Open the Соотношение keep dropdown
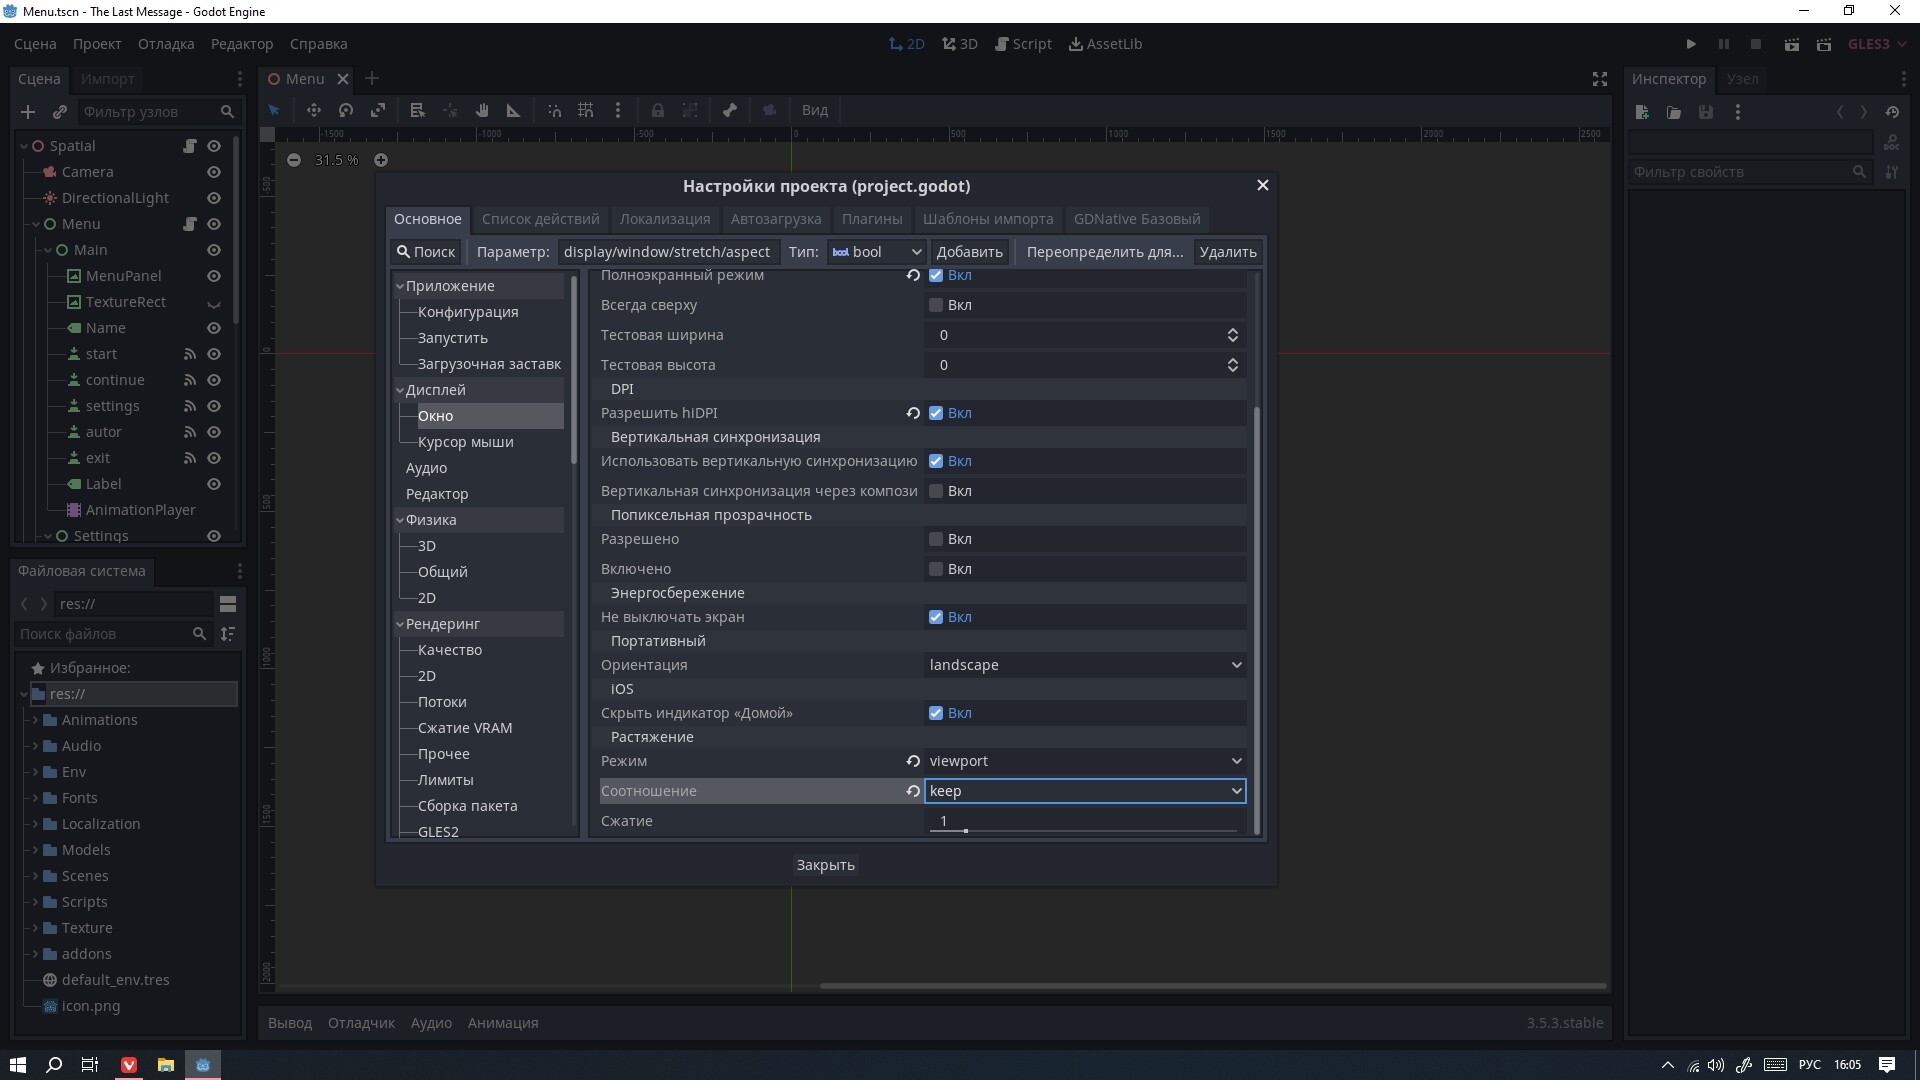Viewport: 1920px width, 1080px height. [1085, 791]
